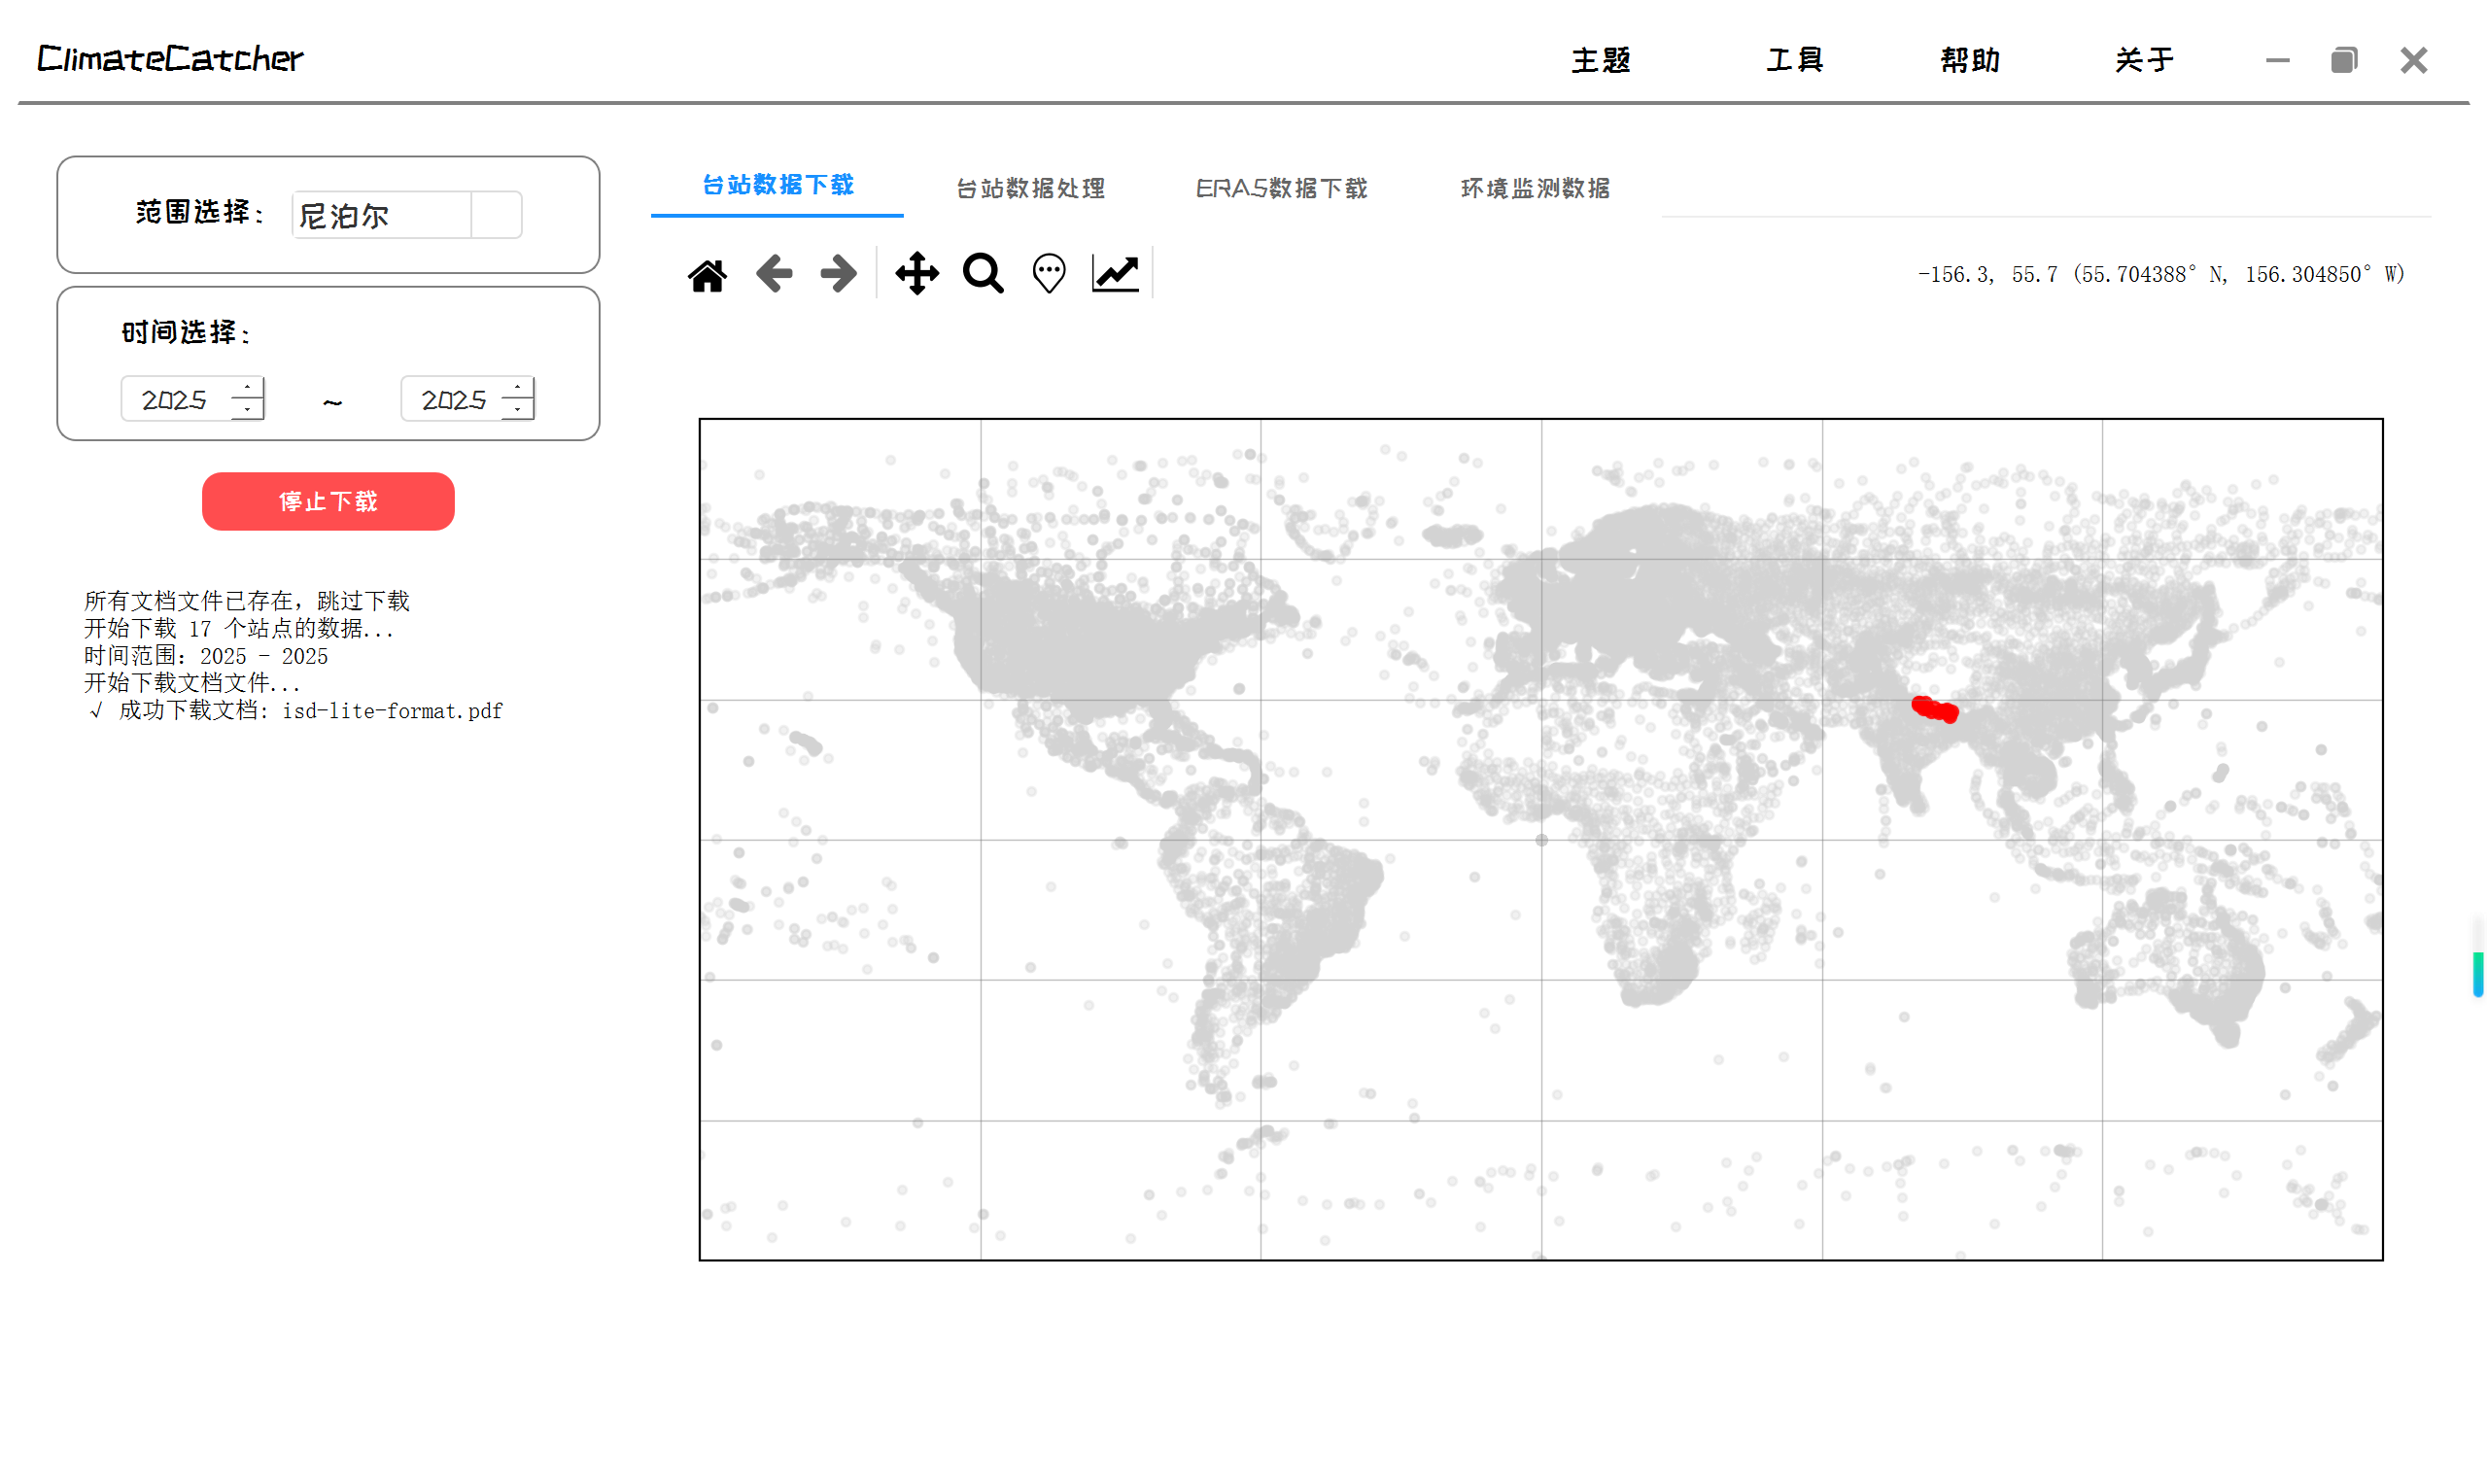
Task: Open the 工具 tools menu
Action: point(1794,60)
